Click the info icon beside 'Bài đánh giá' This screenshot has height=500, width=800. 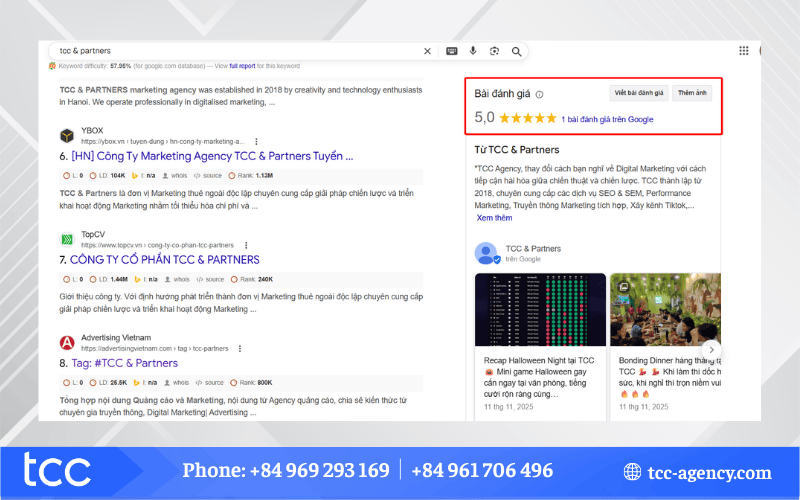point(539,94)
